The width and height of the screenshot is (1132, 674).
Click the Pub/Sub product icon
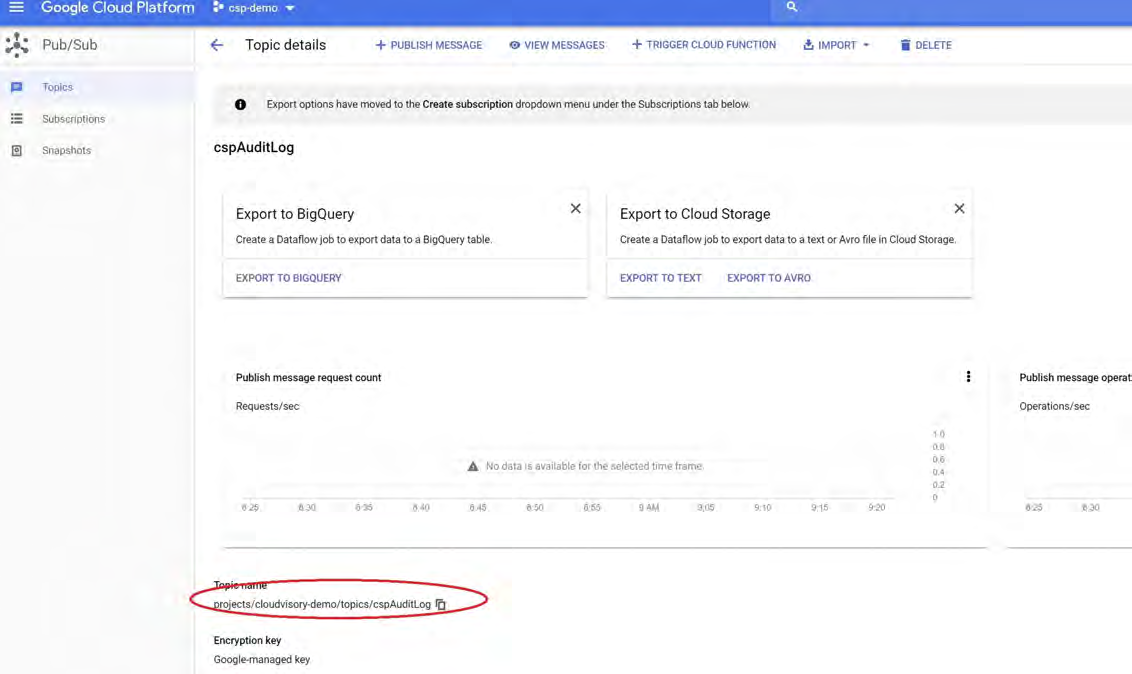[17, 45]
